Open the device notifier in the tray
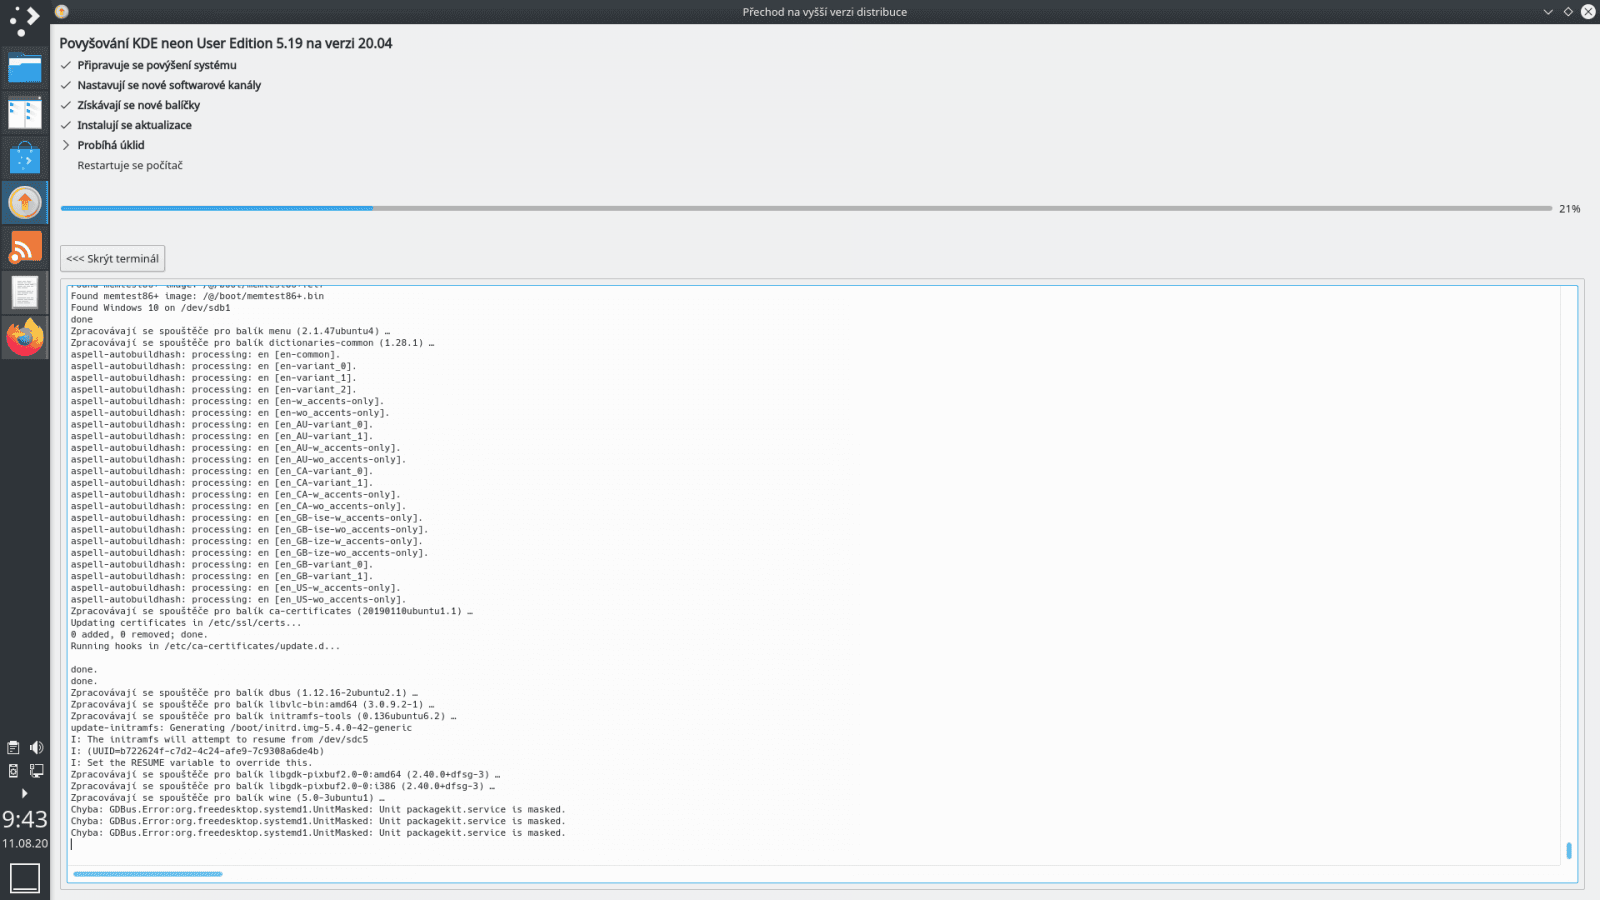 pos(13,770)
